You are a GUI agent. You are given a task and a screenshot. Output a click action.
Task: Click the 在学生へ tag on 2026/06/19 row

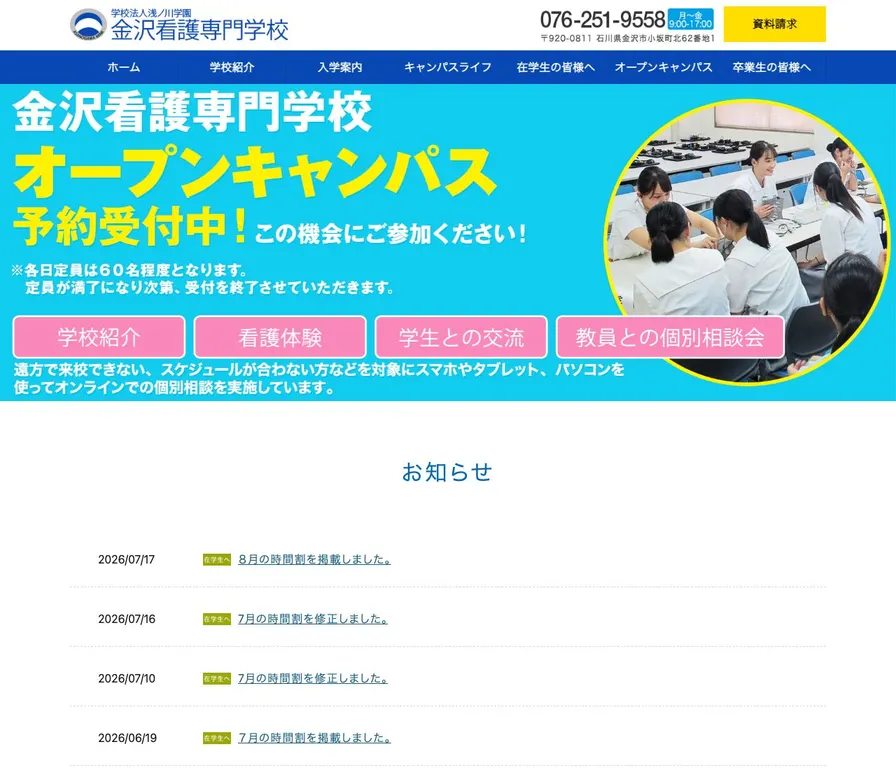217,738
